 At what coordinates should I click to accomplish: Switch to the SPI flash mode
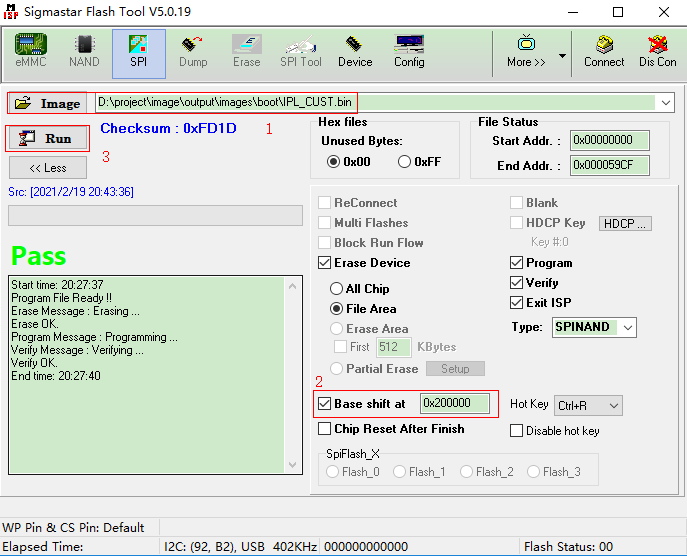pyautogui.click(x=138, y=54)
